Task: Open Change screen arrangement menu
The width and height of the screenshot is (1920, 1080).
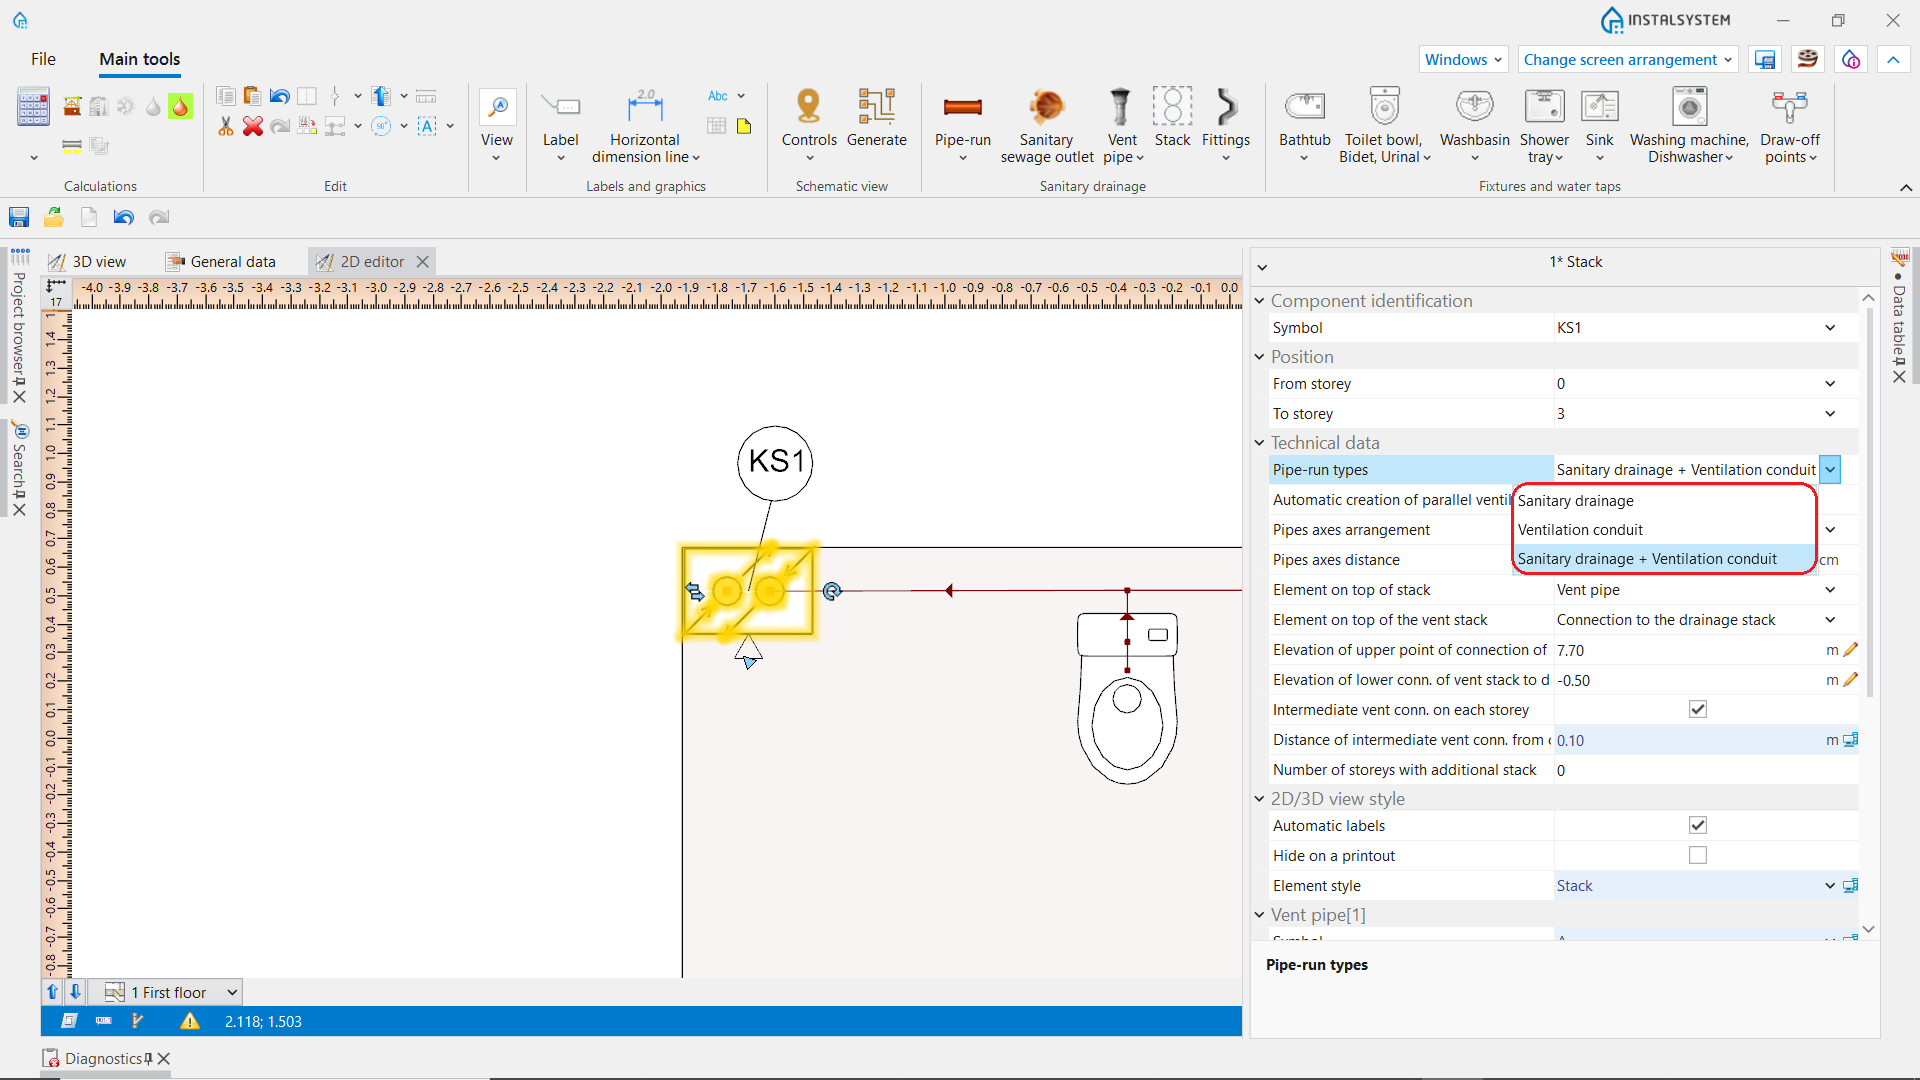Action: [x=1627, y=60]
